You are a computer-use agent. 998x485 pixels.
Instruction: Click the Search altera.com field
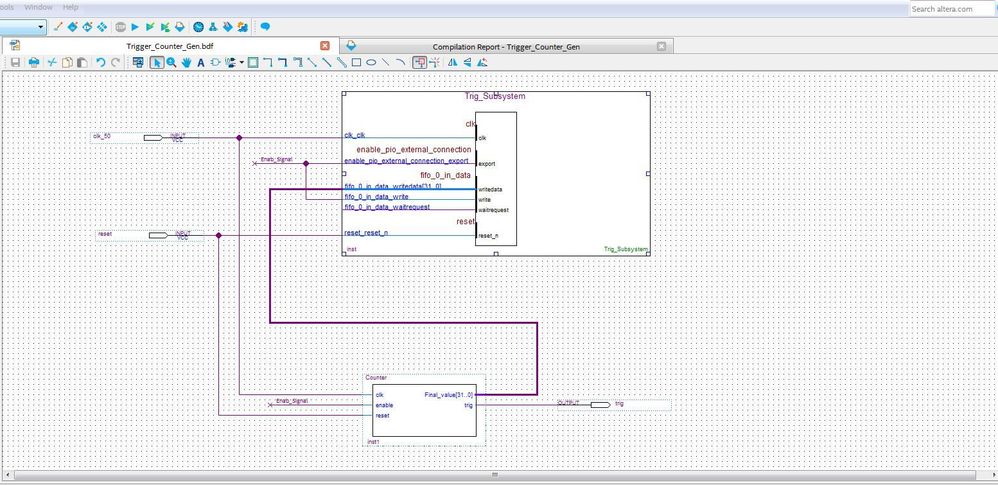[950, 9]
